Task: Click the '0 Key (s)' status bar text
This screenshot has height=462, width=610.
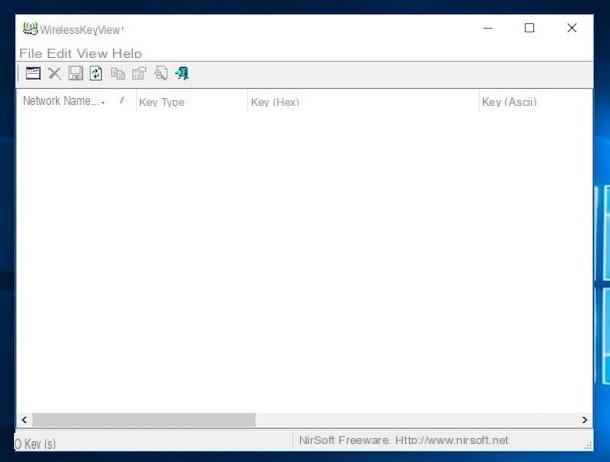Action: coord(35,443)
